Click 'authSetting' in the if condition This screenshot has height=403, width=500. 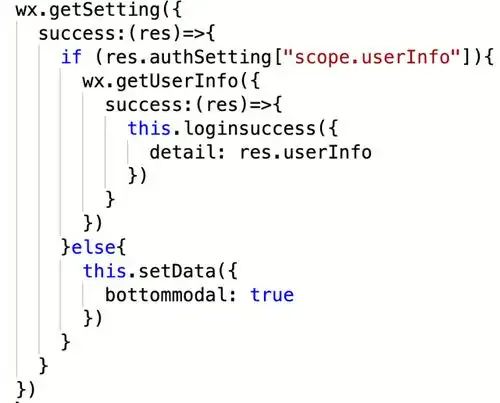(x=211, y=57)
